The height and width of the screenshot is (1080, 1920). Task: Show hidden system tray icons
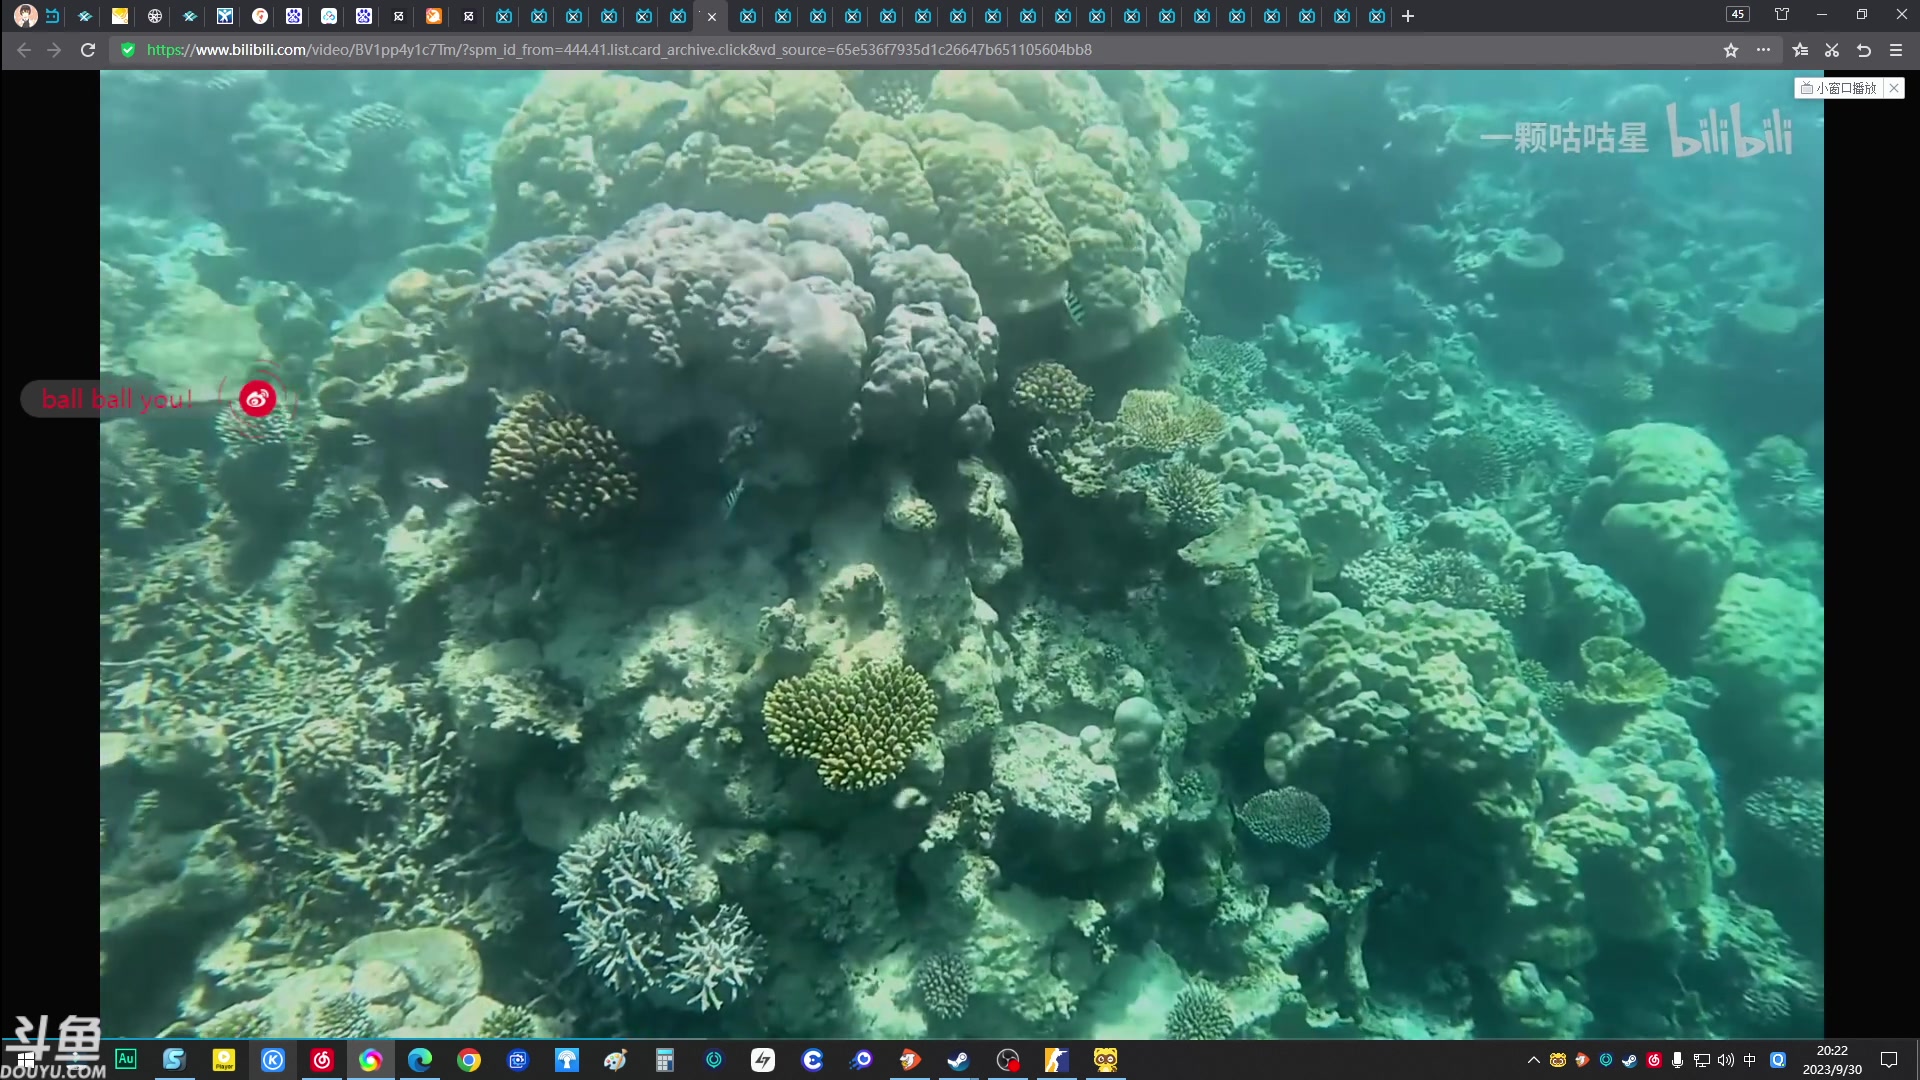[x=1534, y=1060]
